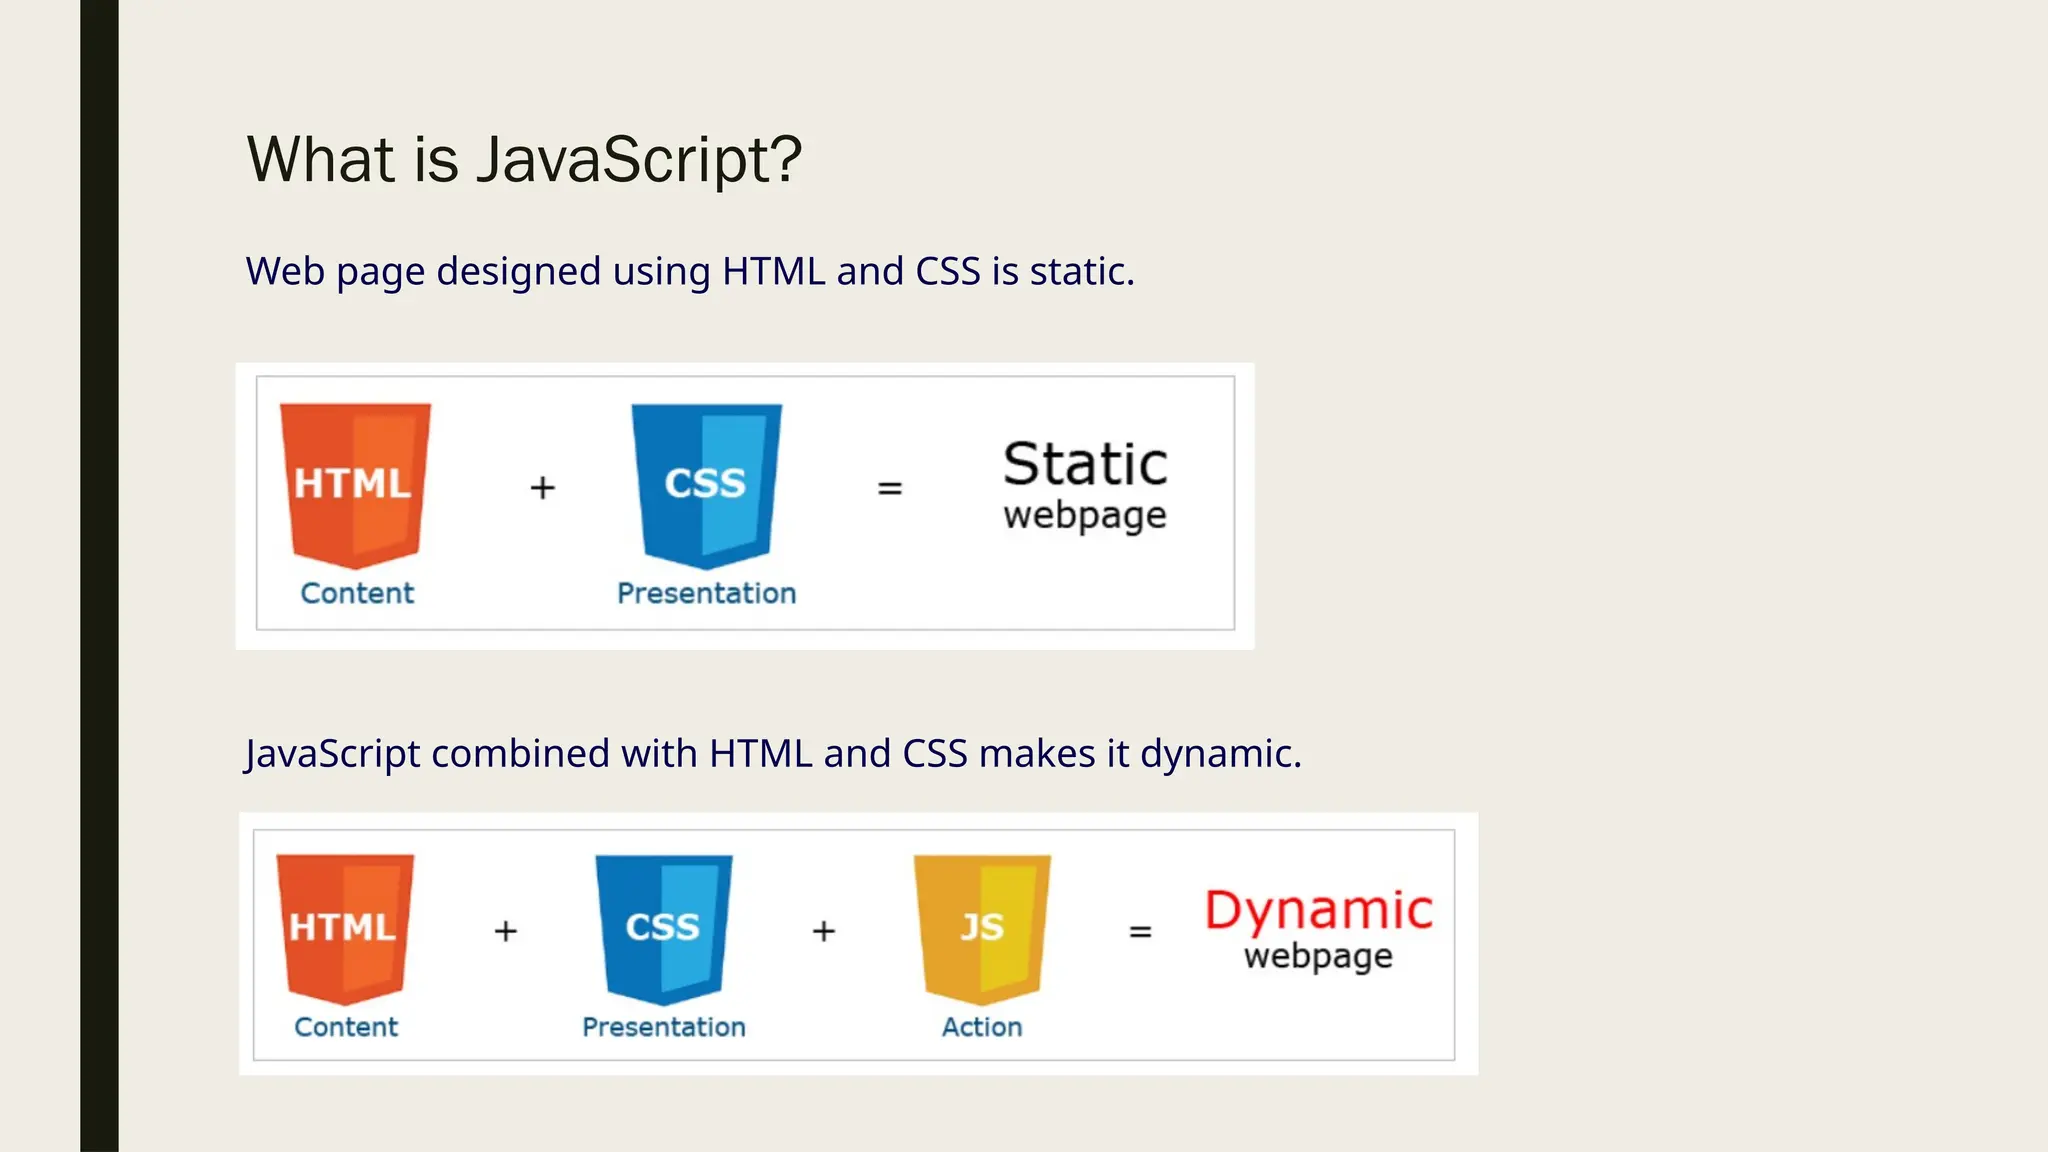Click the 'Action' label under JS

[982, 1027]
